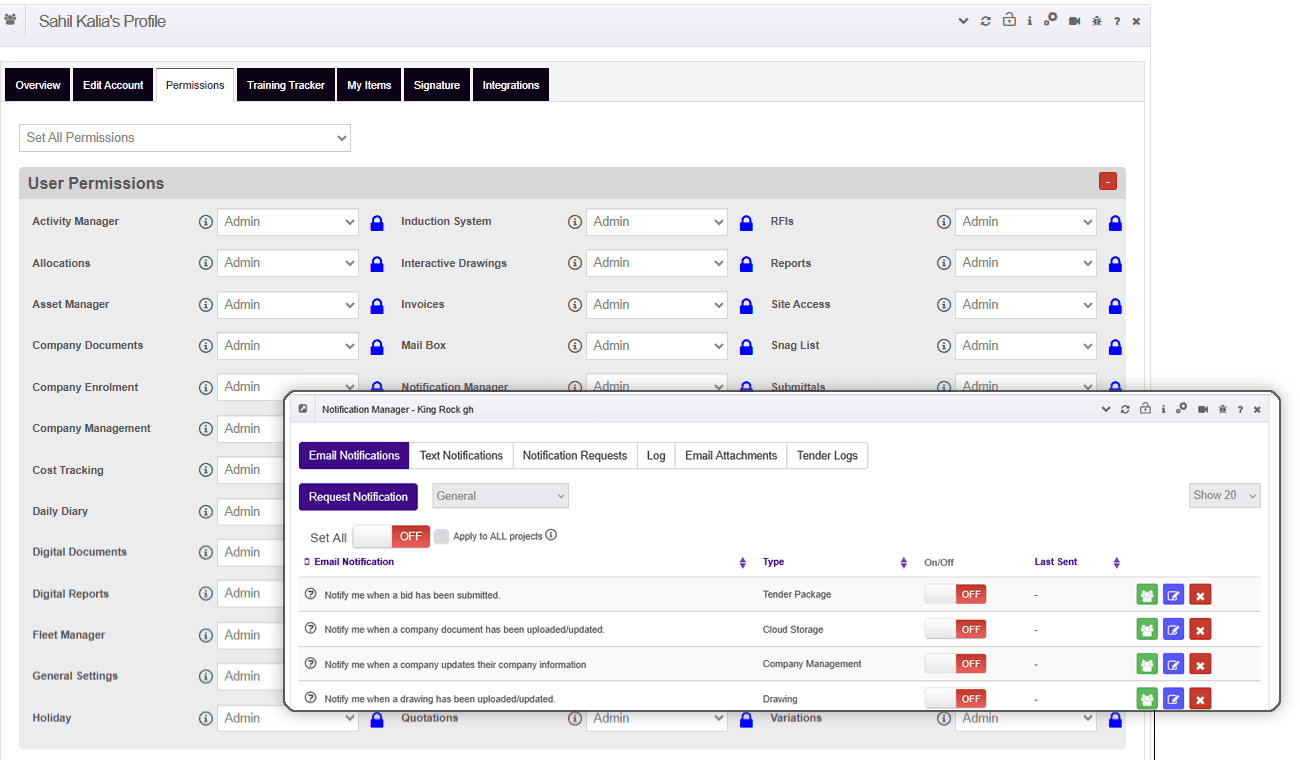
Task: Open the RFIs permission dropdown
Action: [1025, 222]
